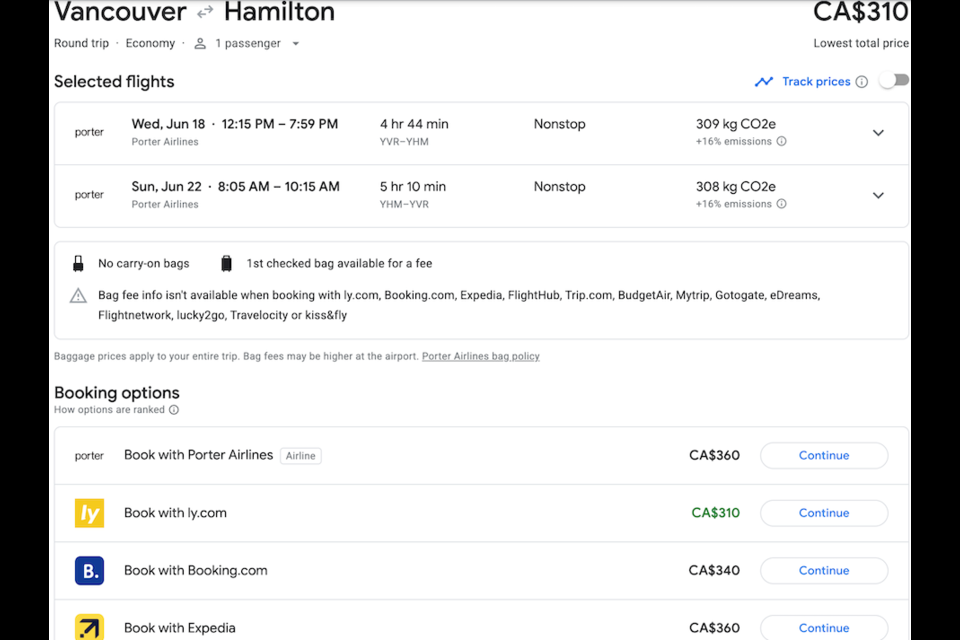
Task: Click the Porter logo on Jun 22 flight
Action: click(x=89, y=195)
